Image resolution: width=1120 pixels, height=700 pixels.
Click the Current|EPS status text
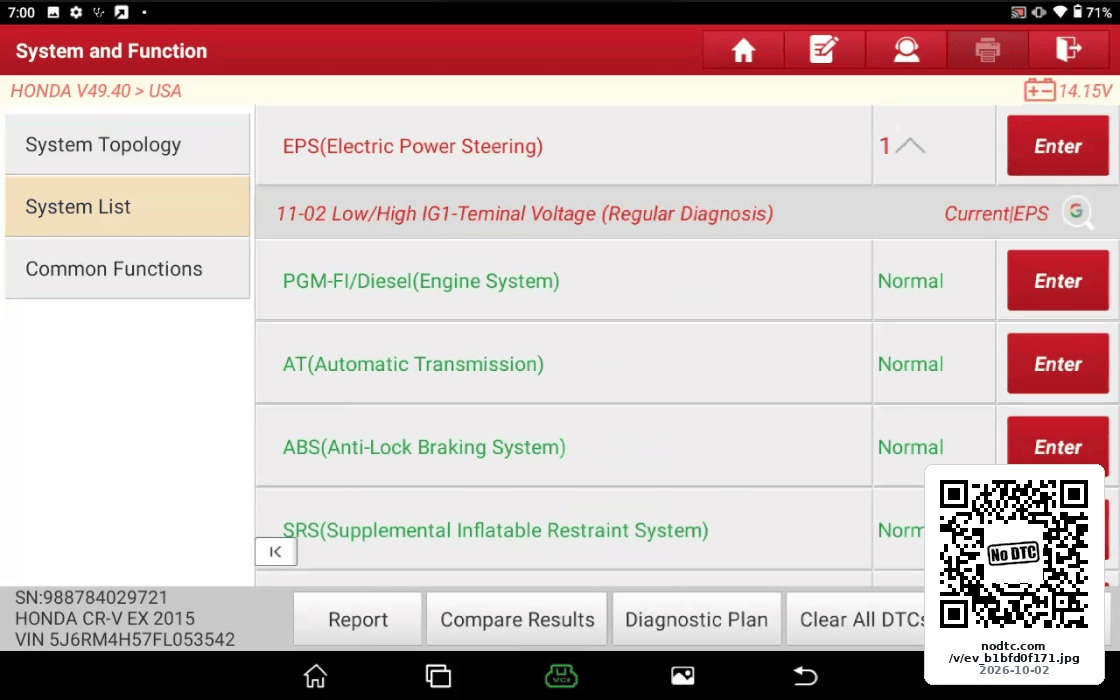tap(996, 214)
